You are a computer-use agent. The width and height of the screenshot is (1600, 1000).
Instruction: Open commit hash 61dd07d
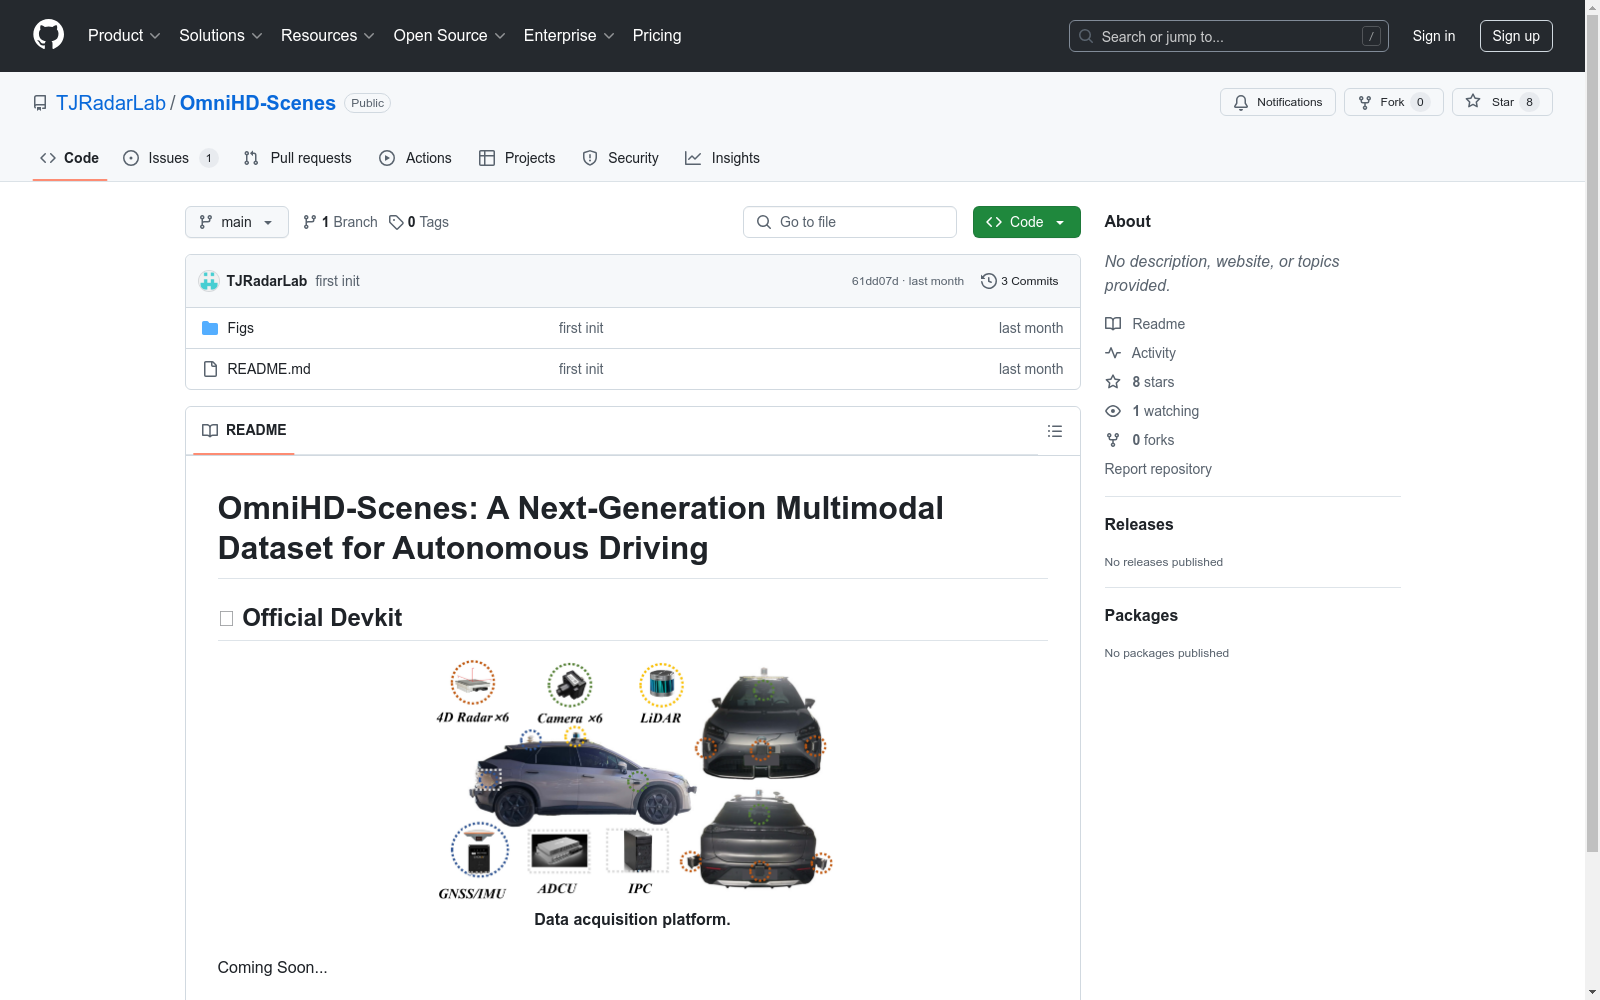coord(875,281)
